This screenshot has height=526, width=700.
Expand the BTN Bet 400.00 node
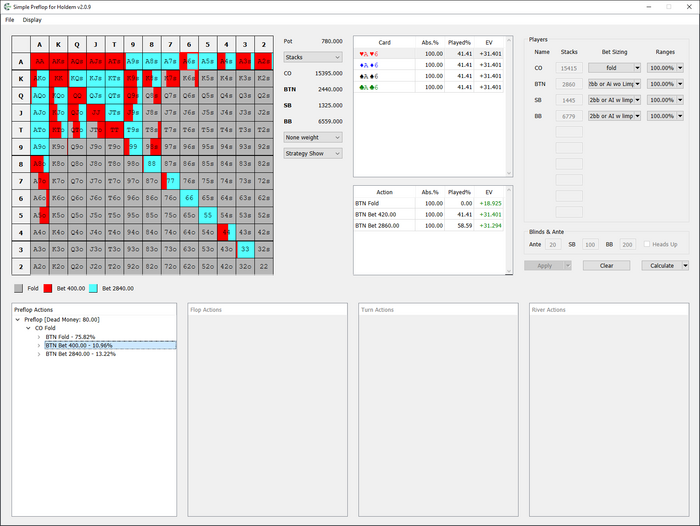click(x=39, y=346)
